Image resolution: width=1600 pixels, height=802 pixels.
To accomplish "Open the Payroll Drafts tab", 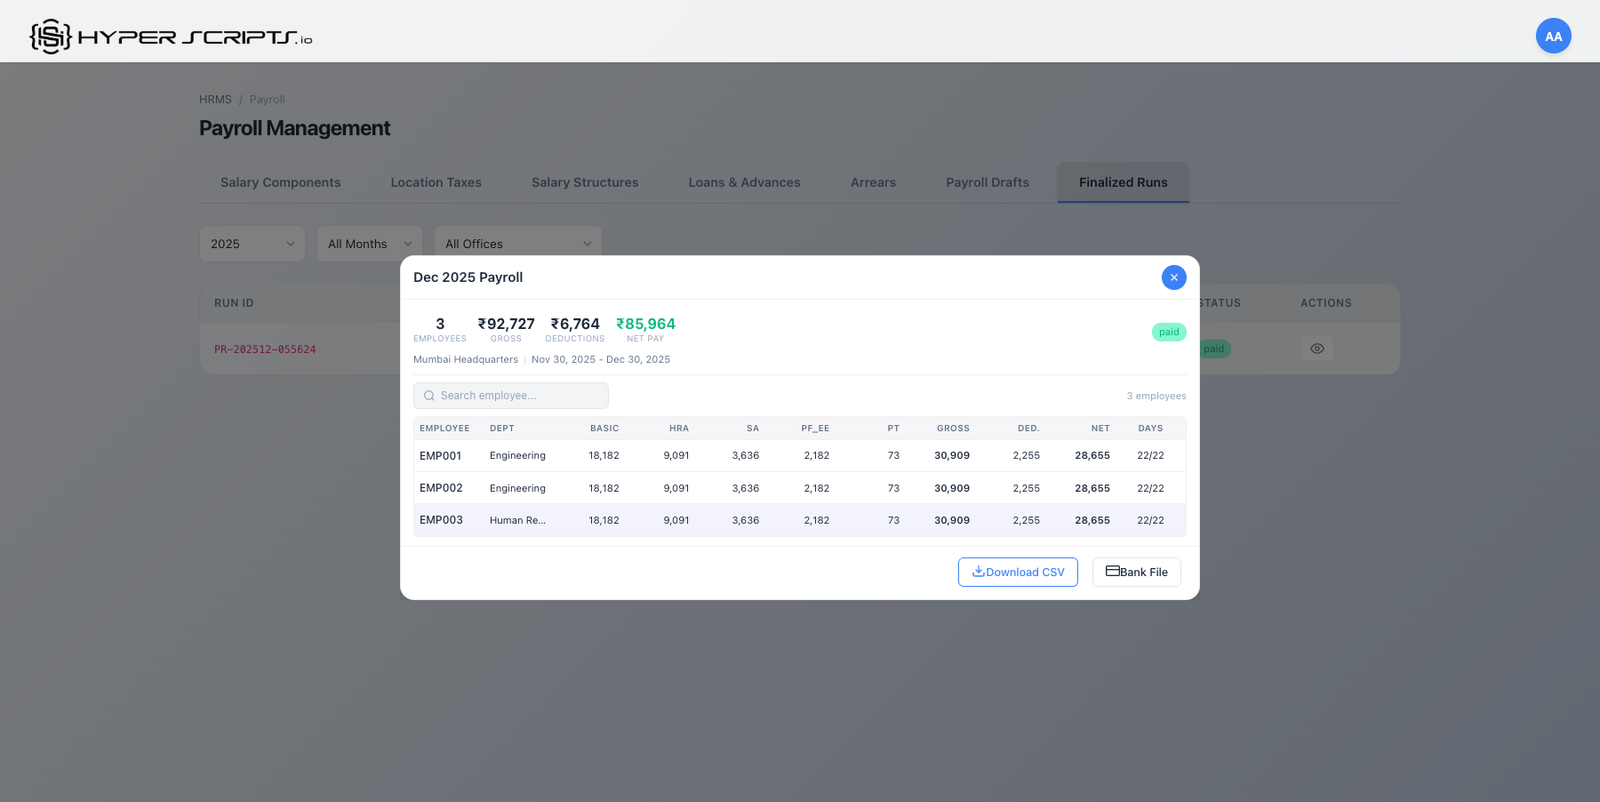I will coord(987,183).
